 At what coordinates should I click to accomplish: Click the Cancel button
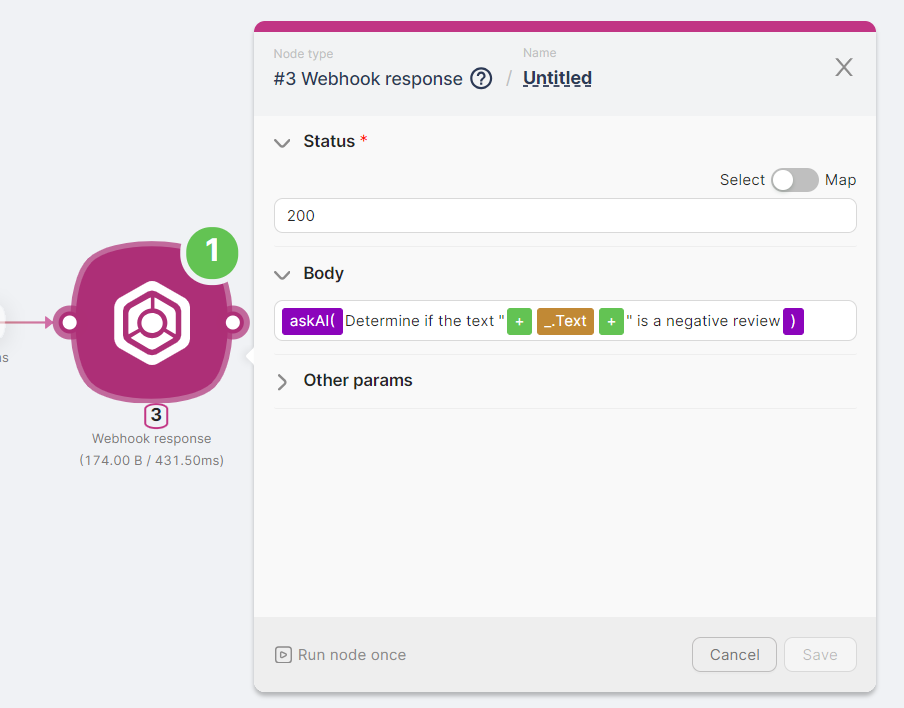(734, 655)
